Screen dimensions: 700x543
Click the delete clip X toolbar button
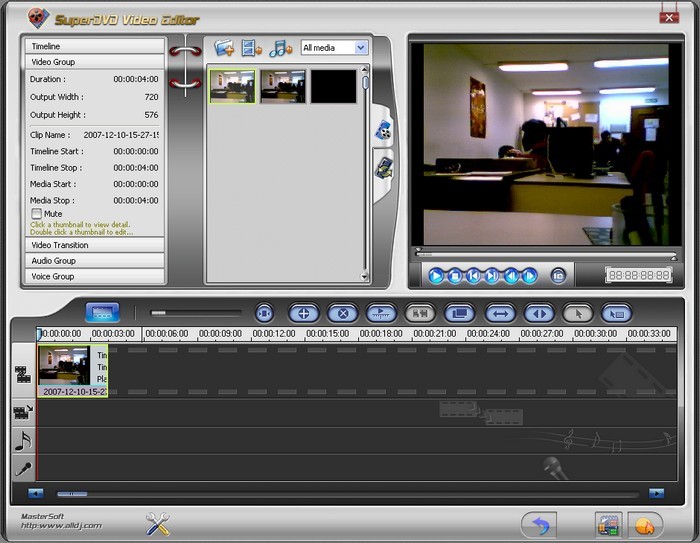tap(343, 313)
